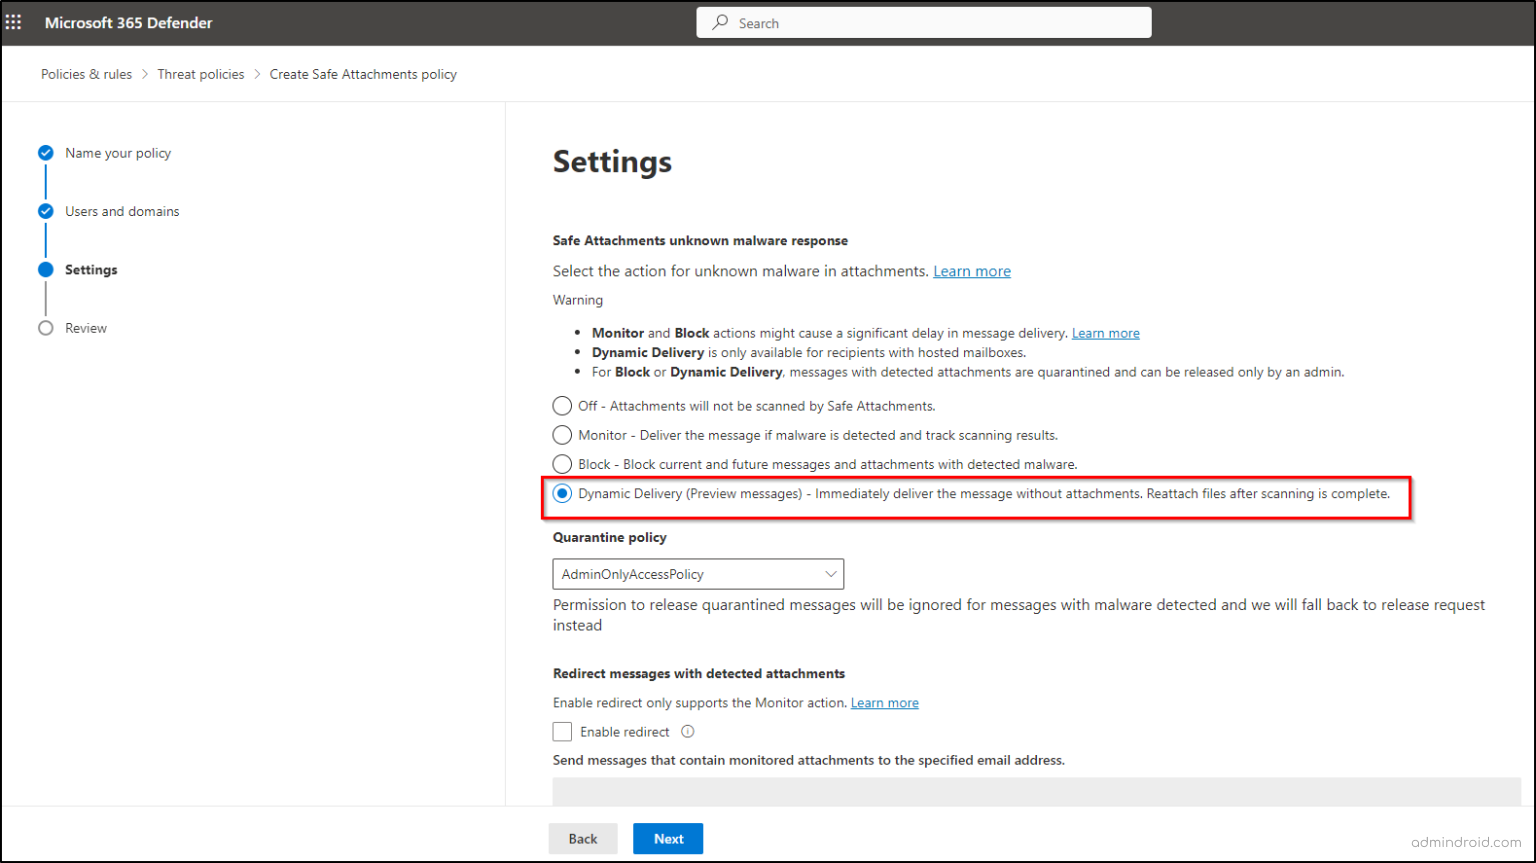Image resolution: width=1536 pixels, height=863 pixels.
Task: Open Learn more about redirect support
Action: 884,702
